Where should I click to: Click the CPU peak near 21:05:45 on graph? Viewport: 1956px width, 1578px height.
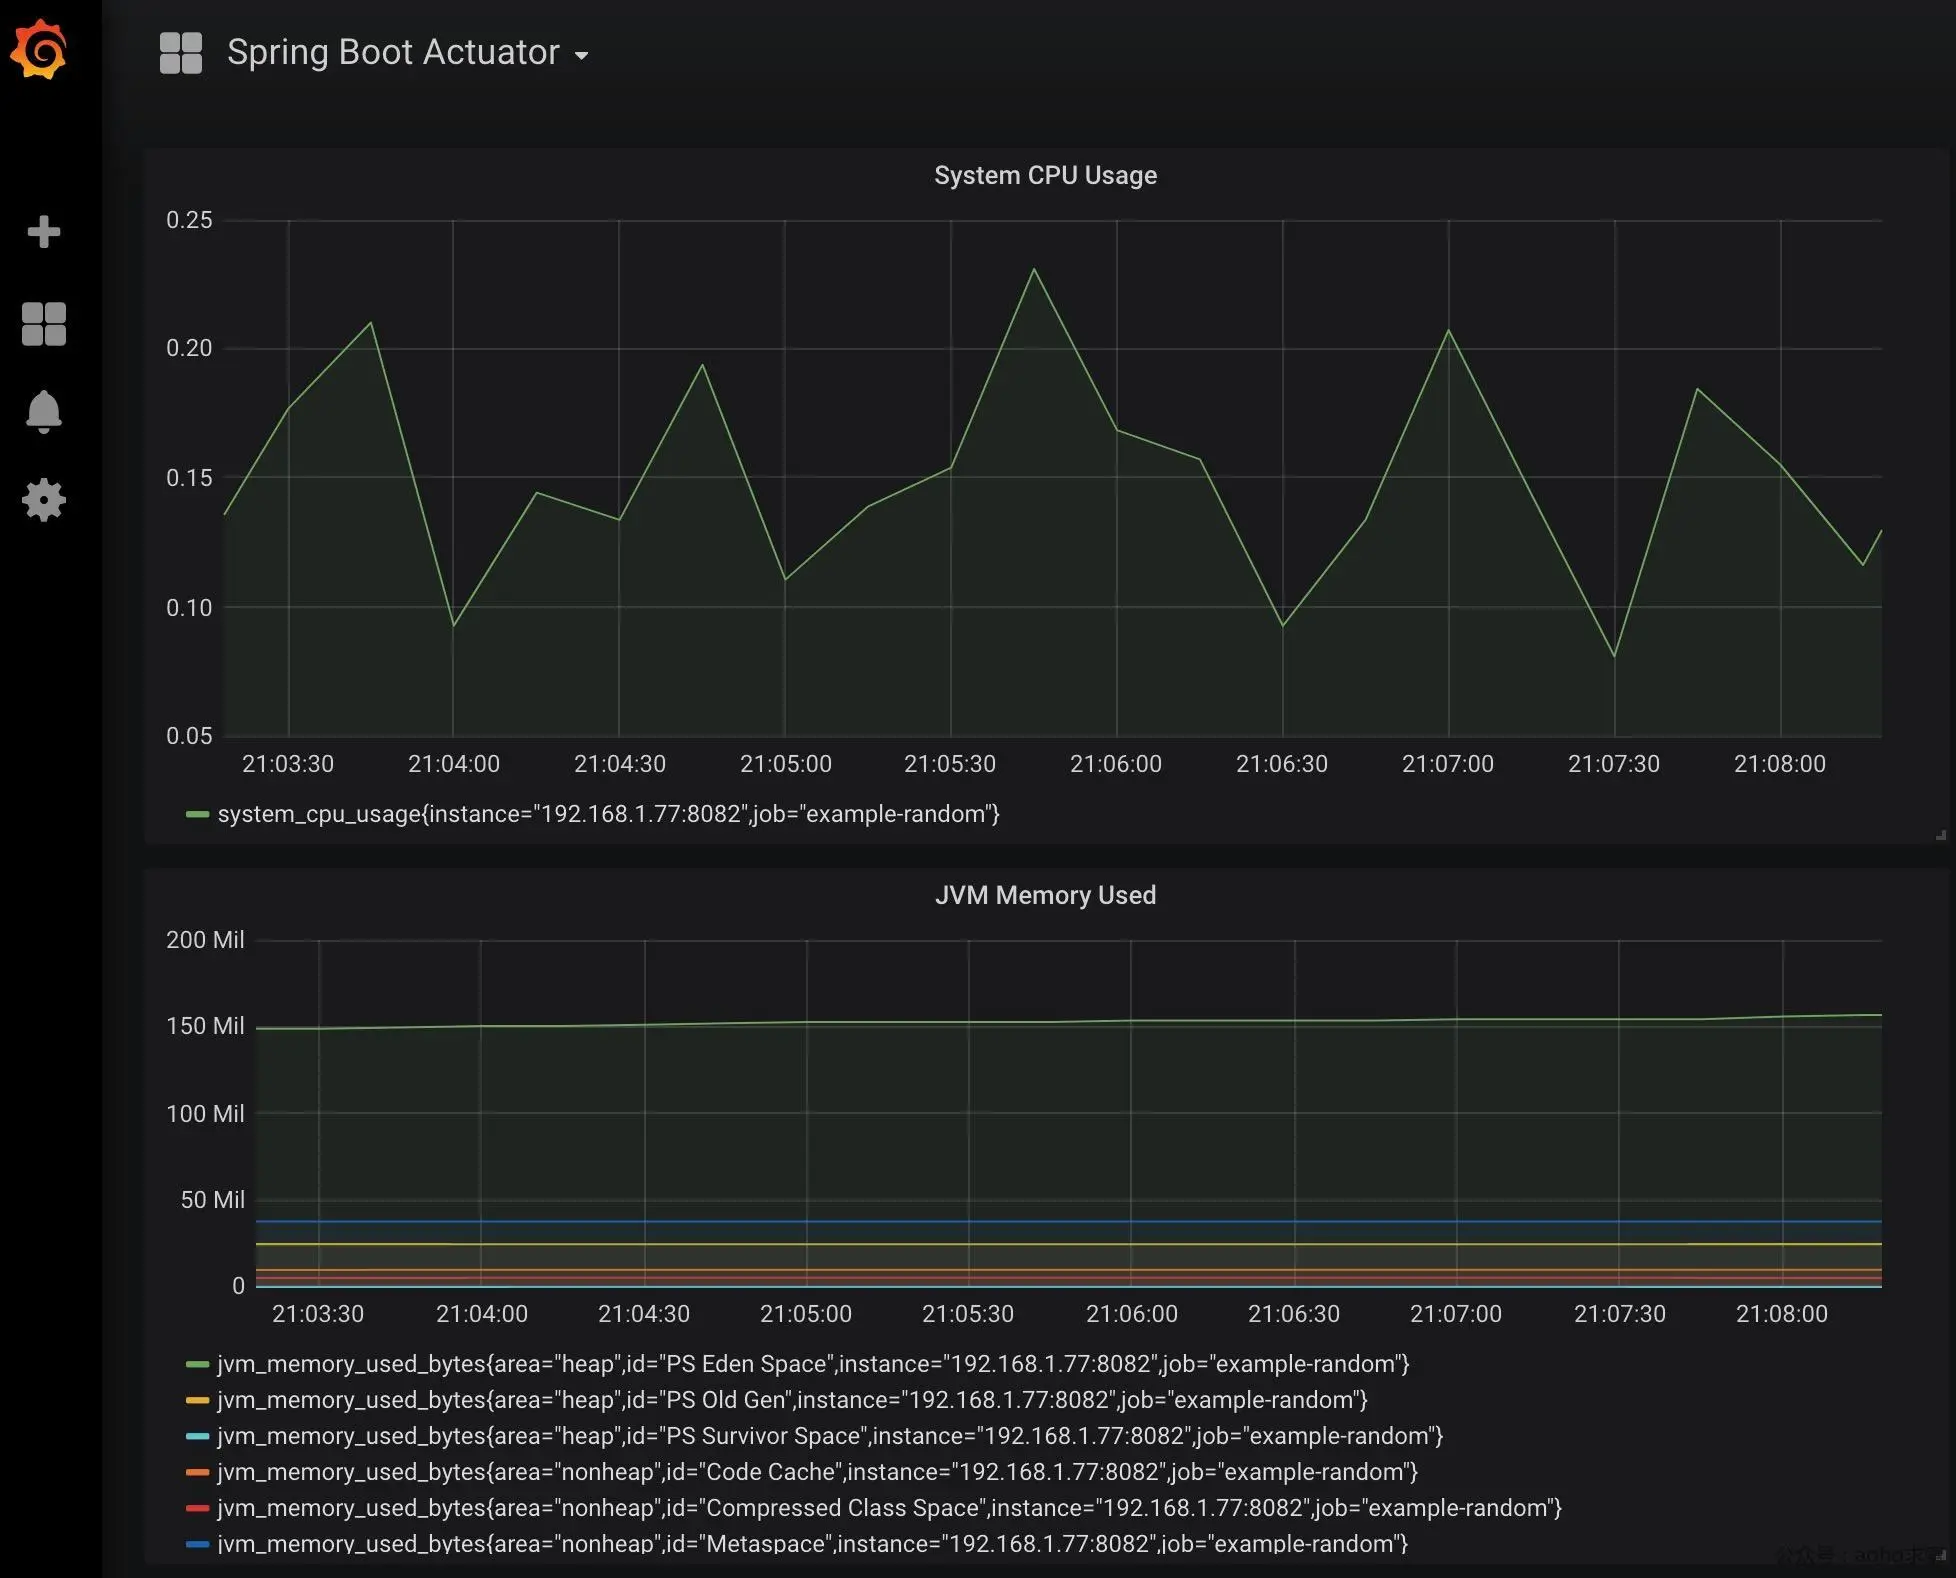pyautogui.click(x=1033, y=270)
